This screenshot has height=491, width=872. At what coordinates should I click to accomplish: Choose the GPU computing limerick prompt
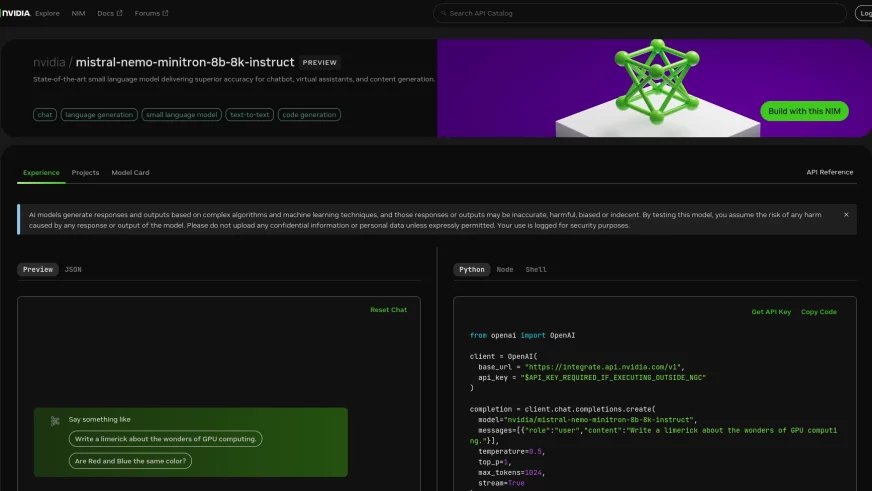click(165, 439)
